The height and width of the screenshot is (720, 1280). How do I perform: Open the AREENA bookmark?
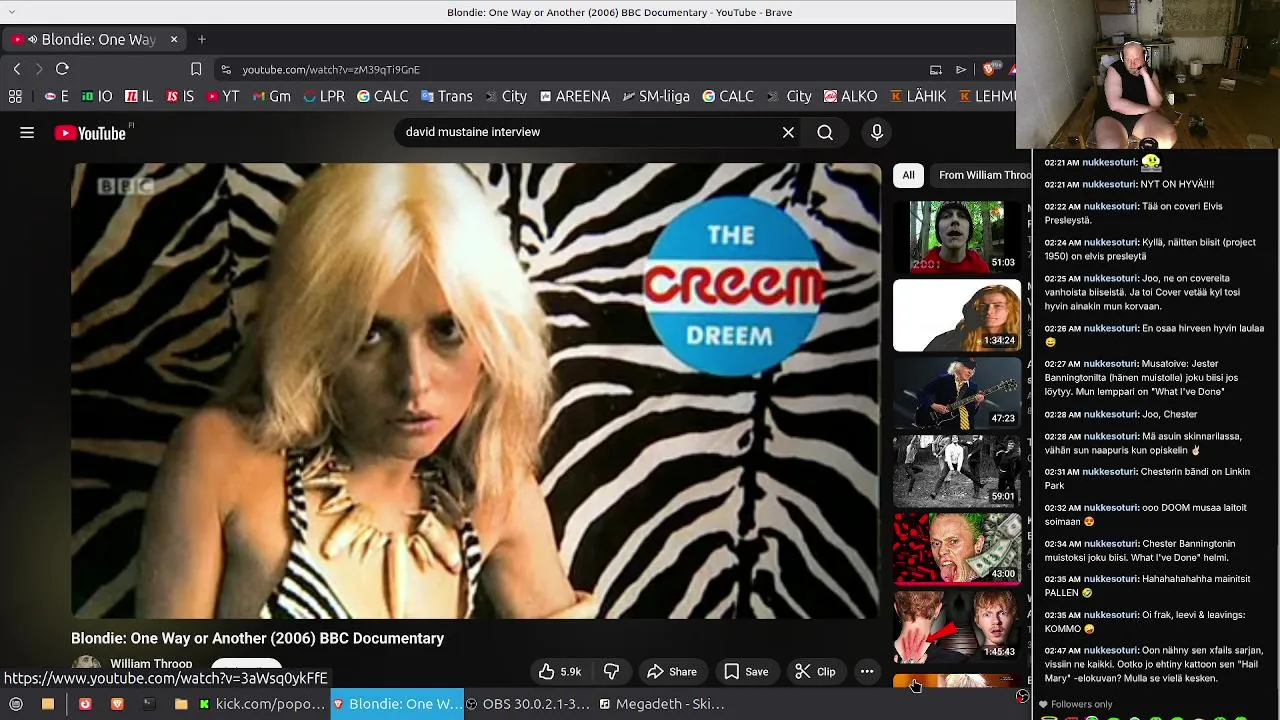(x=575, y=96)
